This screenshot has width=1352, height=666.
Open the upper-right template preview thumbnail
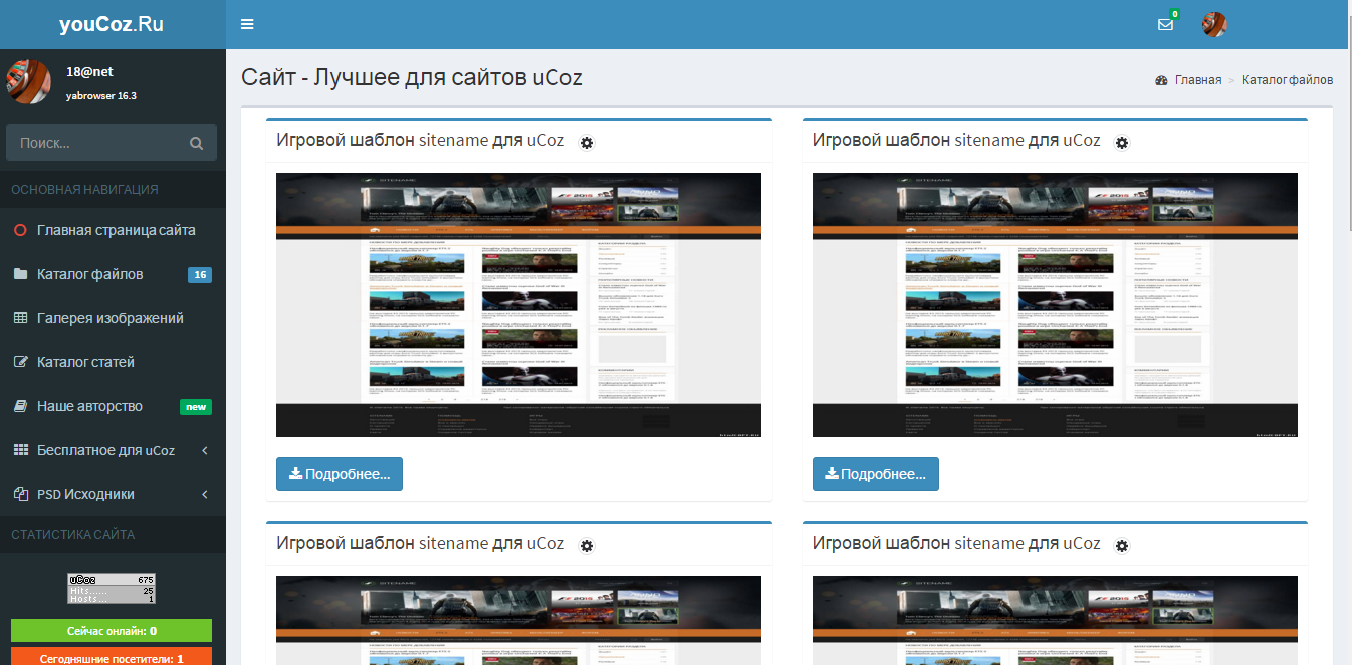[1055, 305]
